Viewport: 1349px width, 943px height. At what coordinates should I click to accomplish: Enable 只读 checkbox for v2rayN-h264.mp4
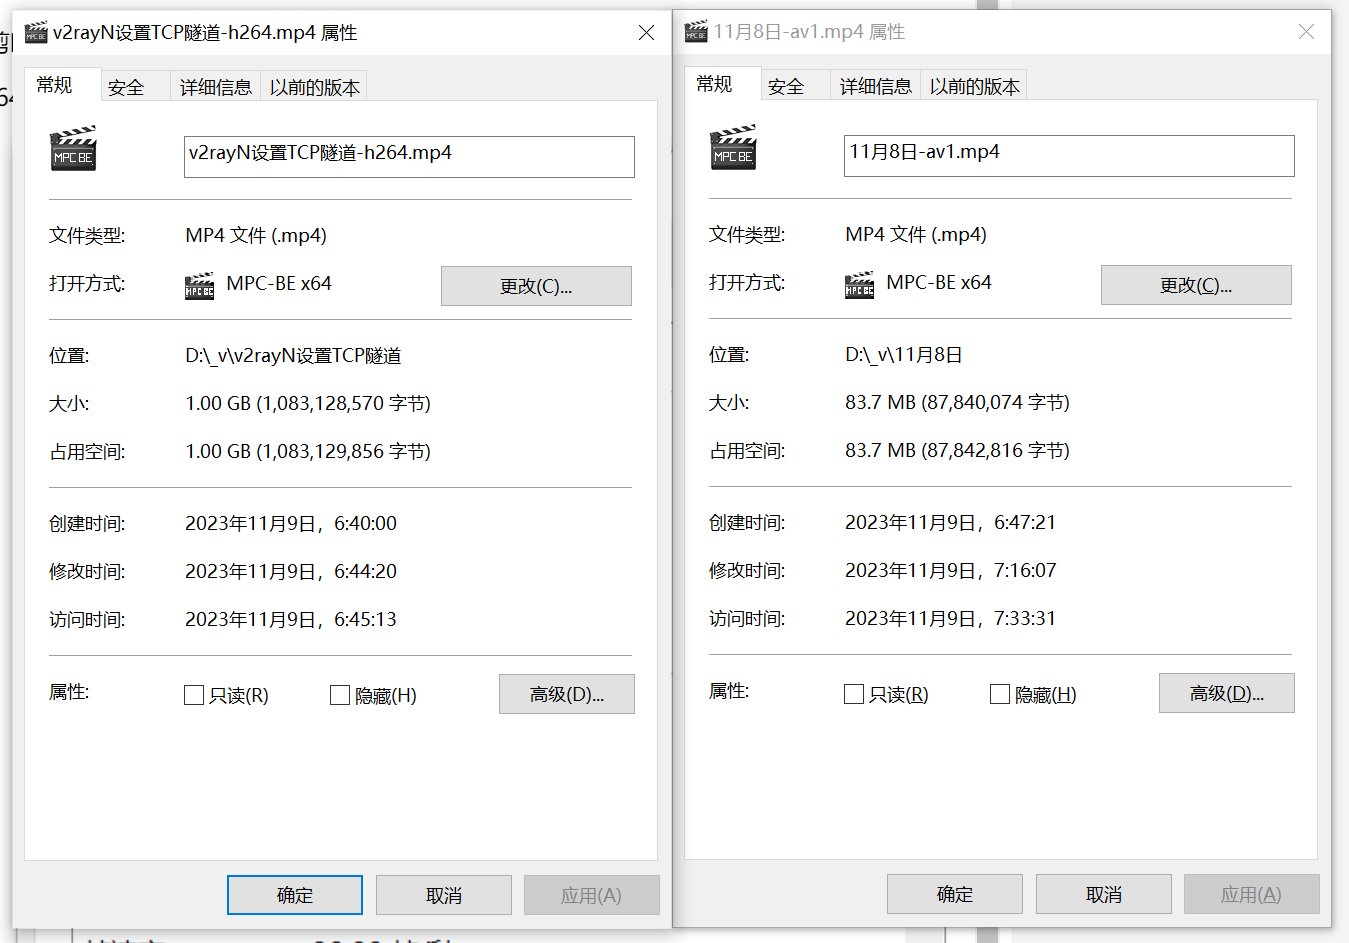[195, 695]
